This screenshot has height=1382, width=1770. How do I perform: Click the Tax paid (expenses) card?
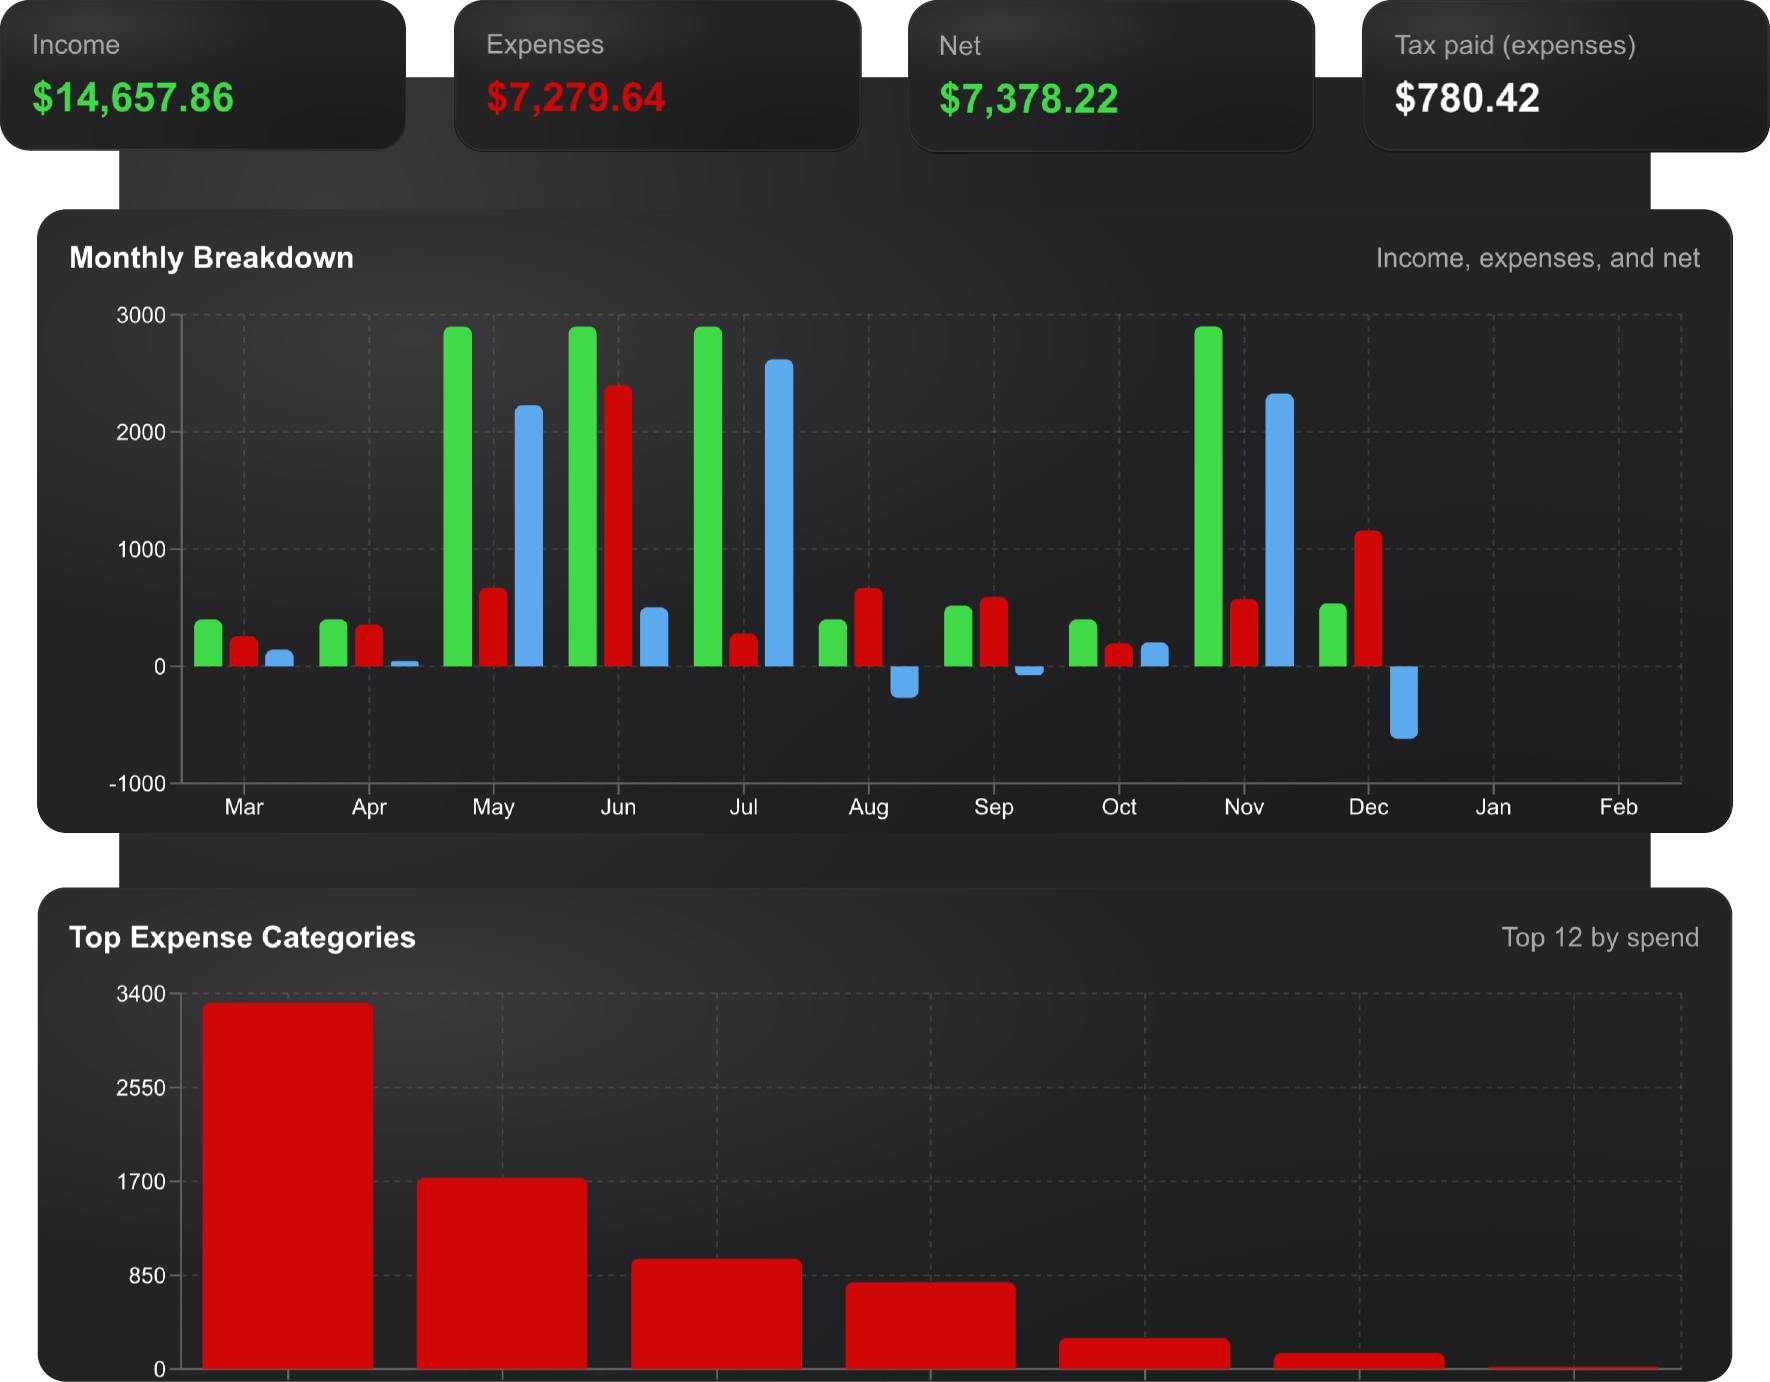1565,75
